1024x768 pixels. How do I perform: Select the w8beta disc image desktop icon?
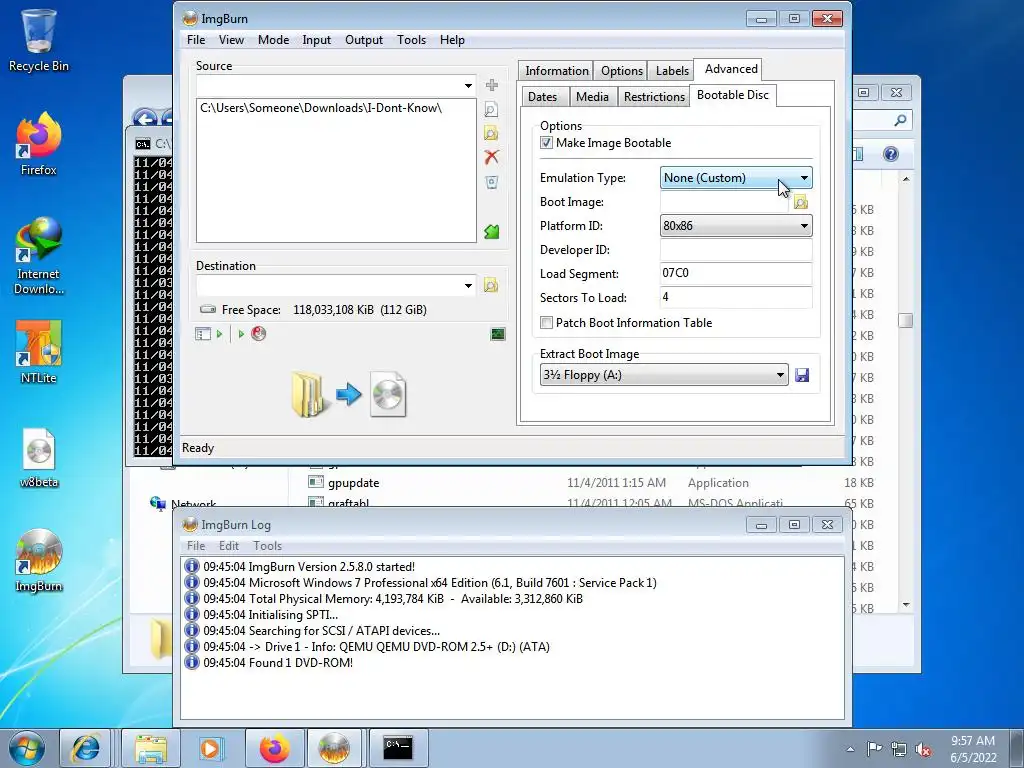click(39, 458)
